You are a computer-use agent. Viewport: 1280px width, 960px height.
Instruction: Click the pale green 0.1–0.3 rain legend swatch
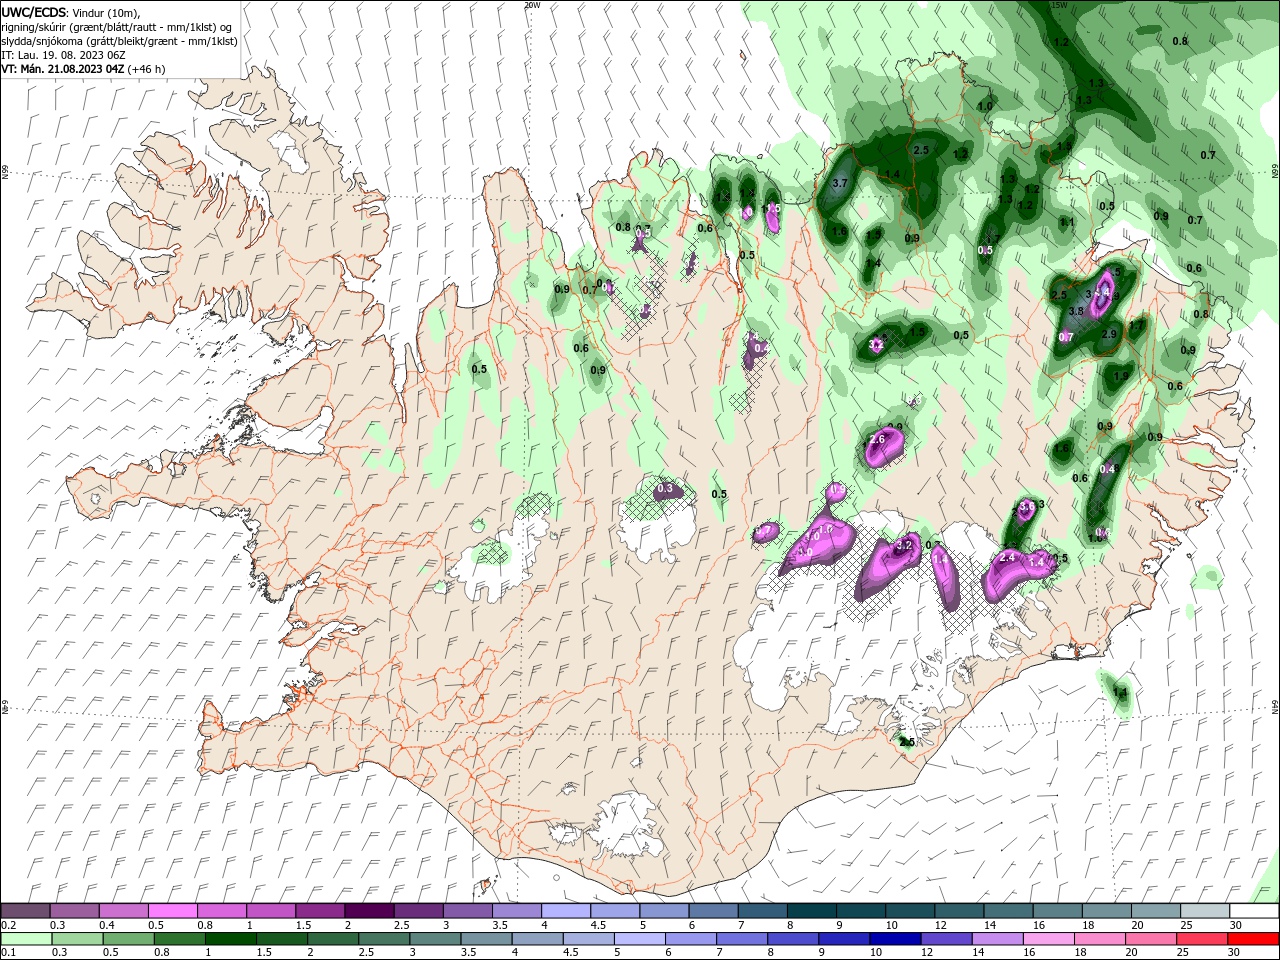coord(25,939)
